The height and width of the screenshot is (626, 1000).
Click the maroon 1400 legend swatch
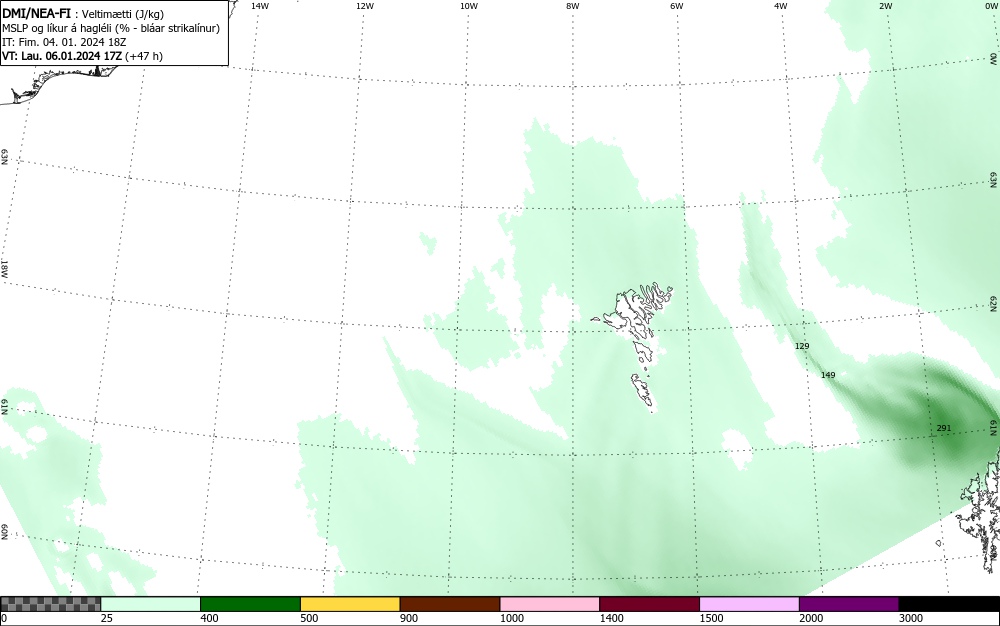[x=650, y=604]
